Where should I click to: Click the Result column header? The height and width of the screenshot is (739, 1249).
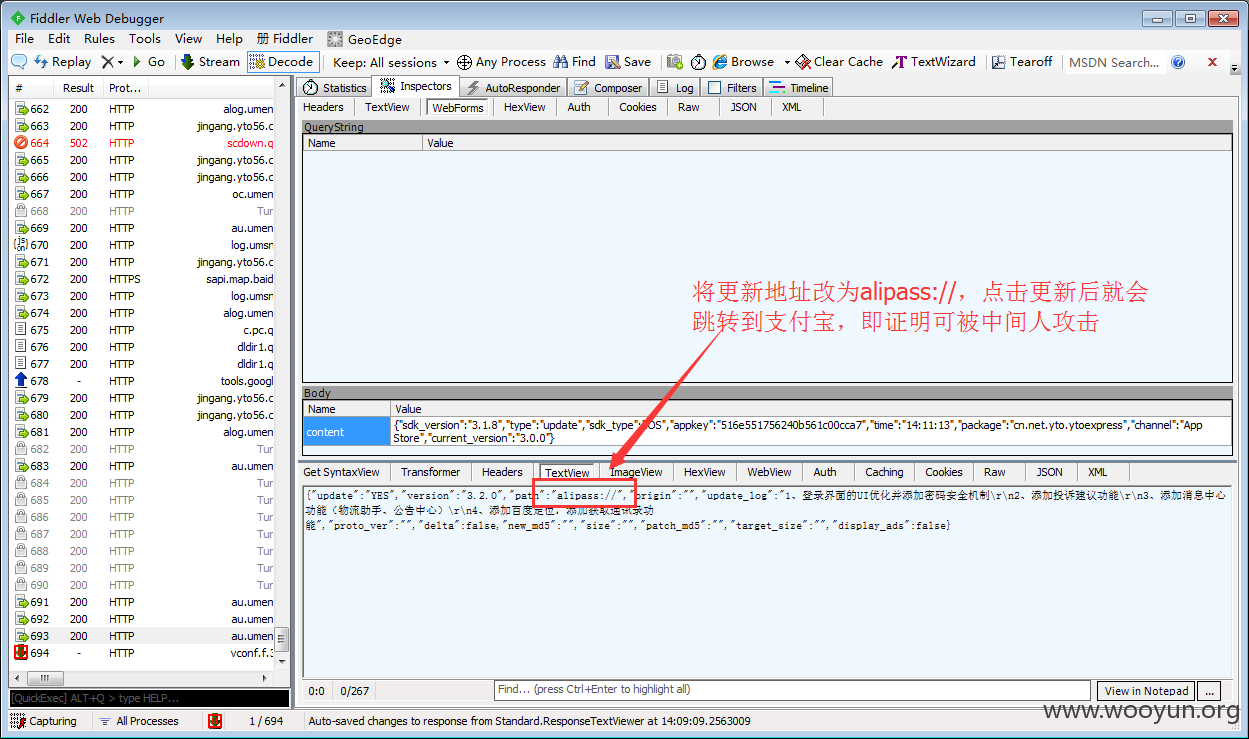[x=79, y=88]
